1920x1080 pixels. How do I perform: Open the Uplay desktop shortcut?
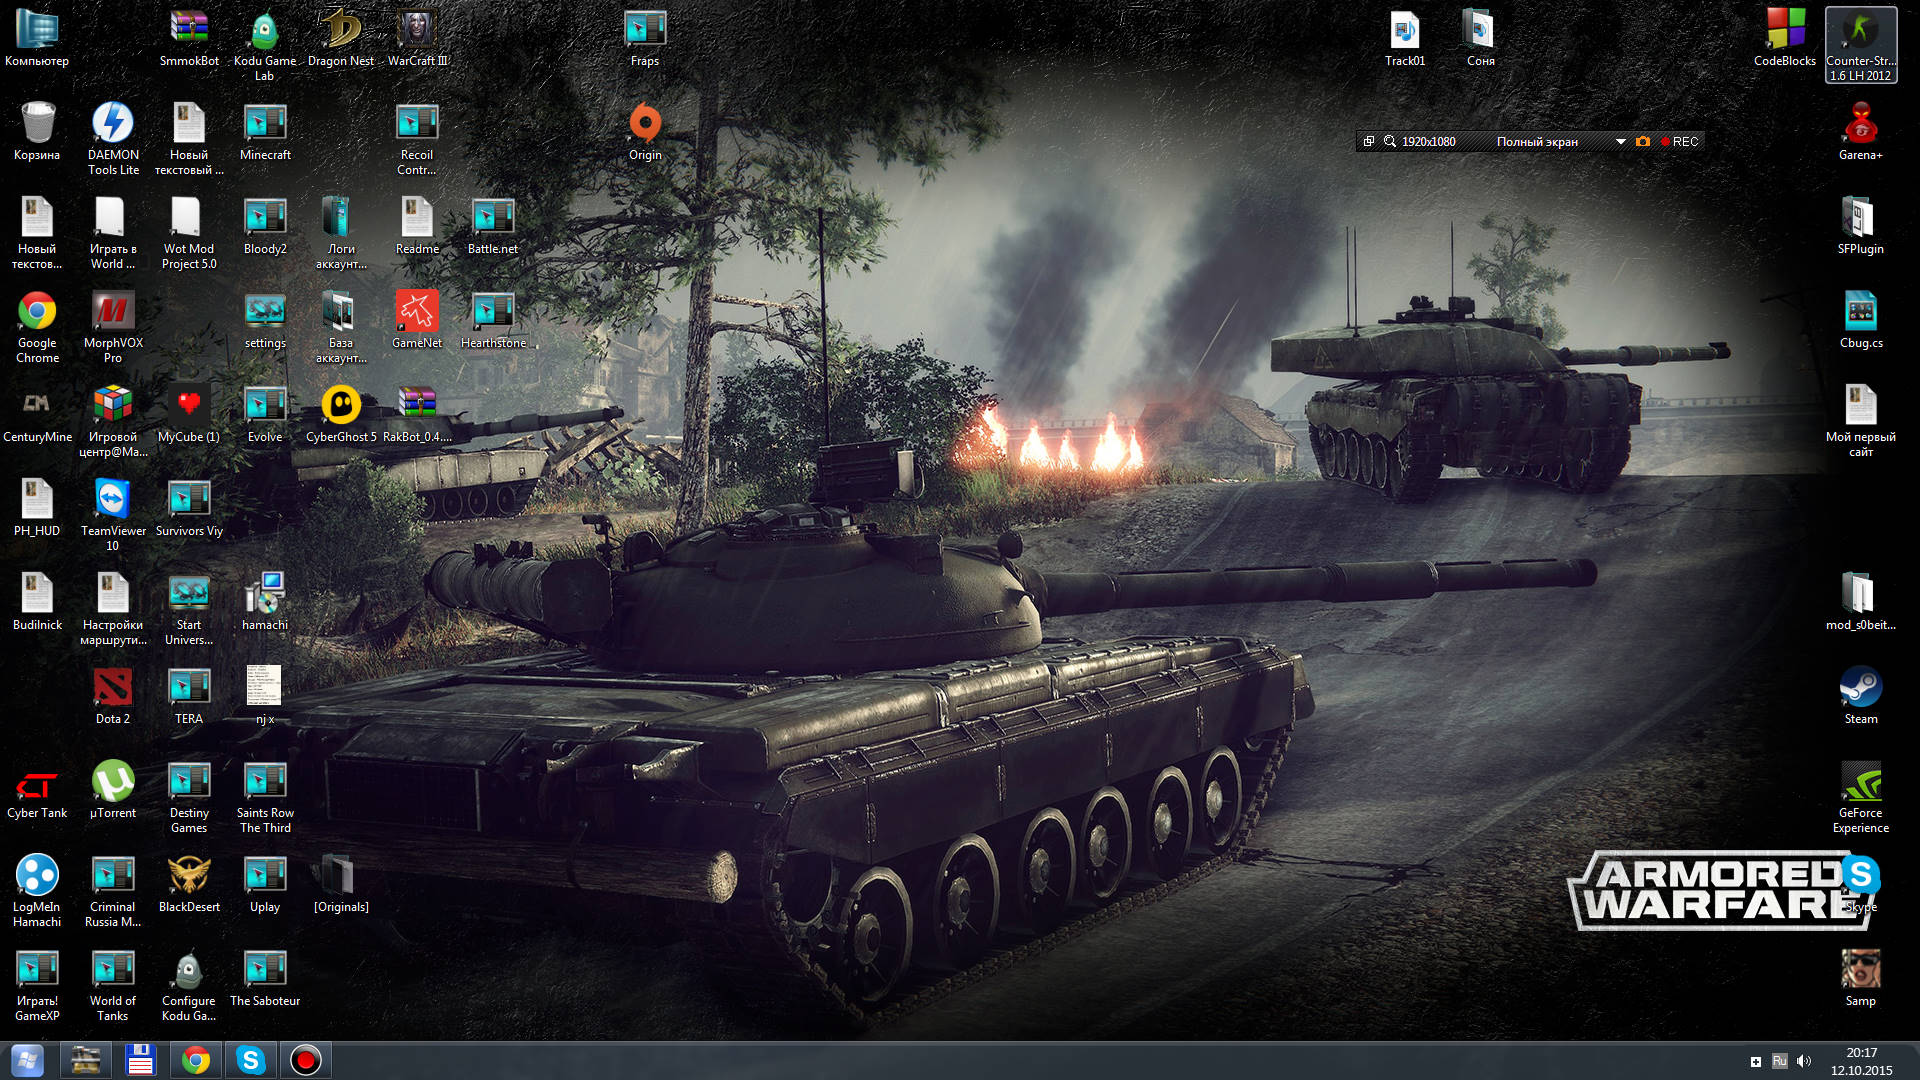265,884
